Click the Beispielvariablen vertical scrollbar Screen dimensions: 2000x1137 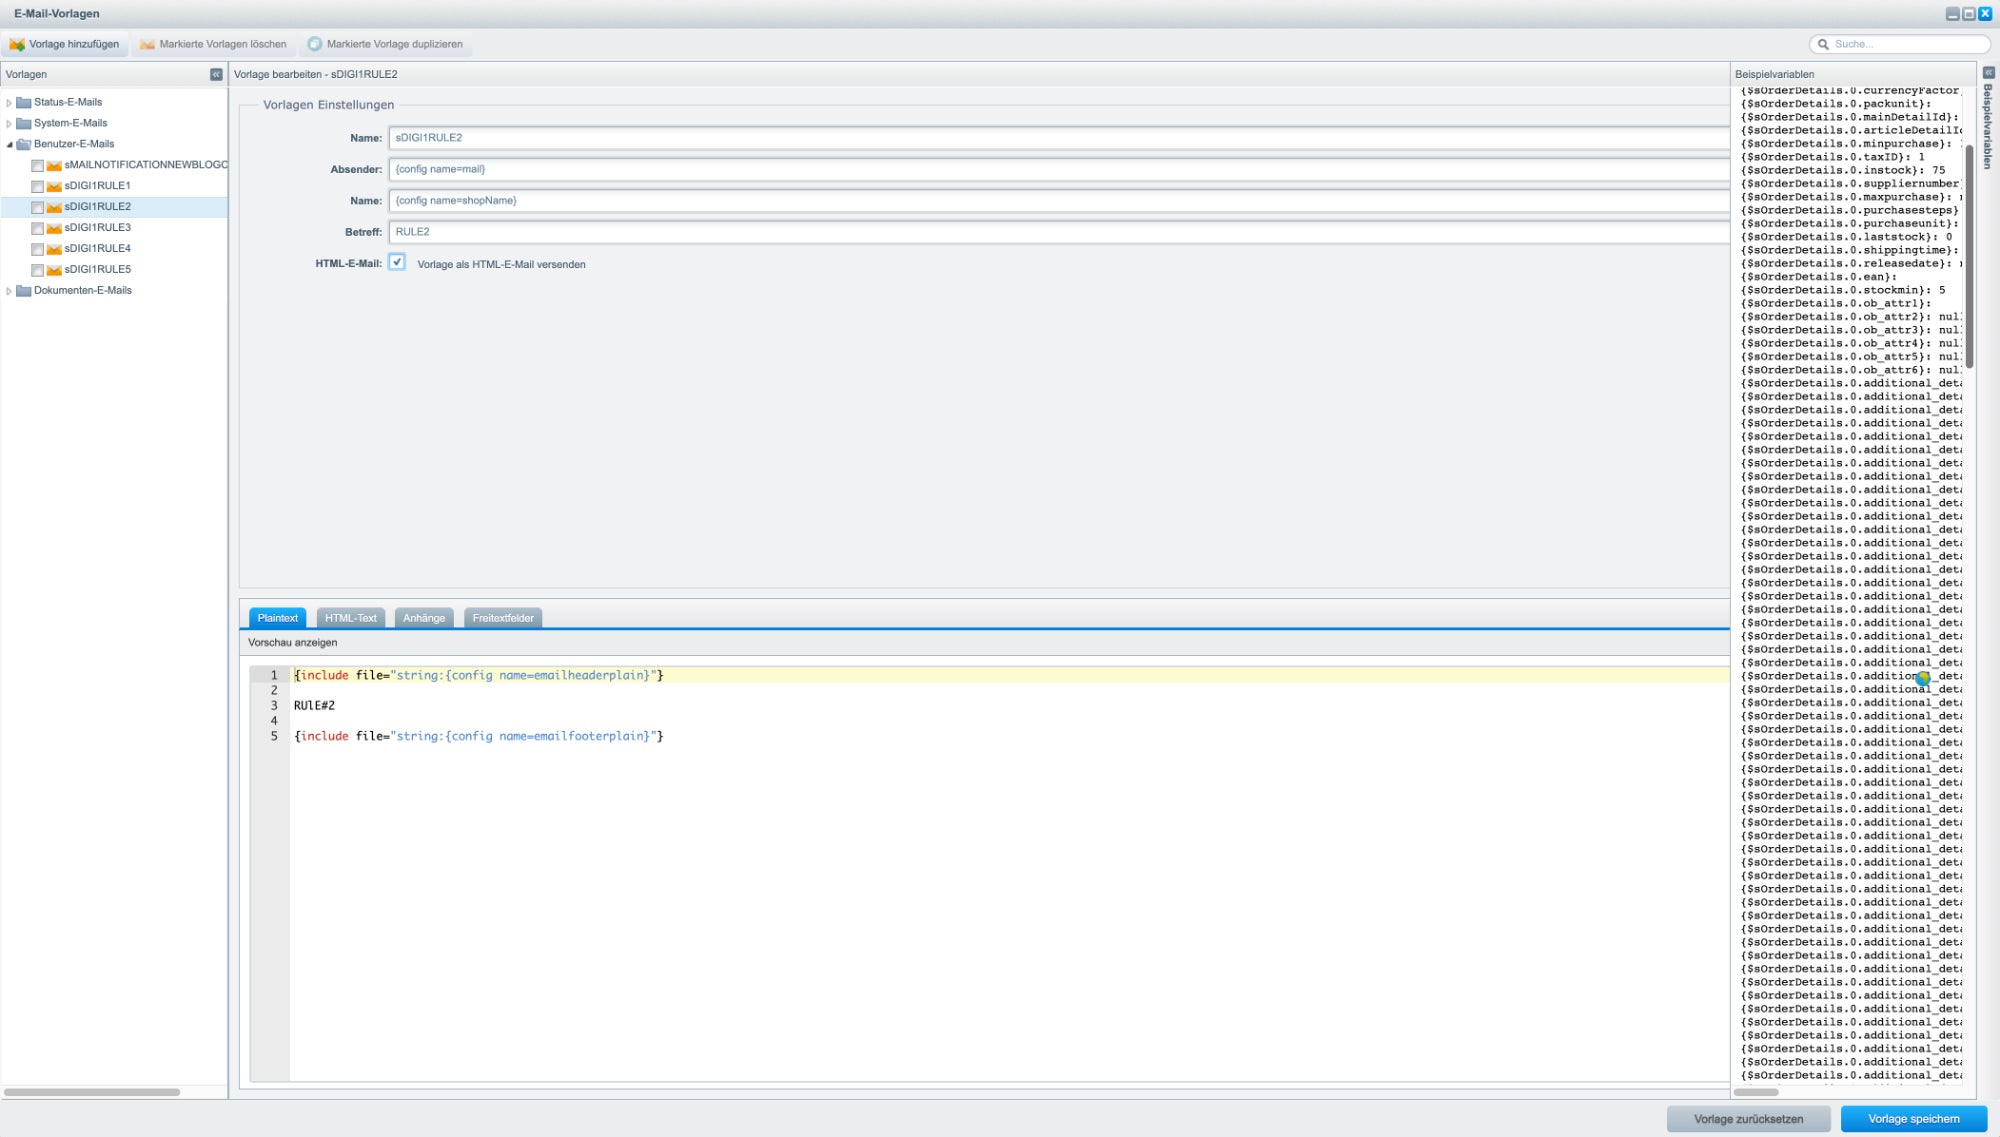click(1969, 256)
